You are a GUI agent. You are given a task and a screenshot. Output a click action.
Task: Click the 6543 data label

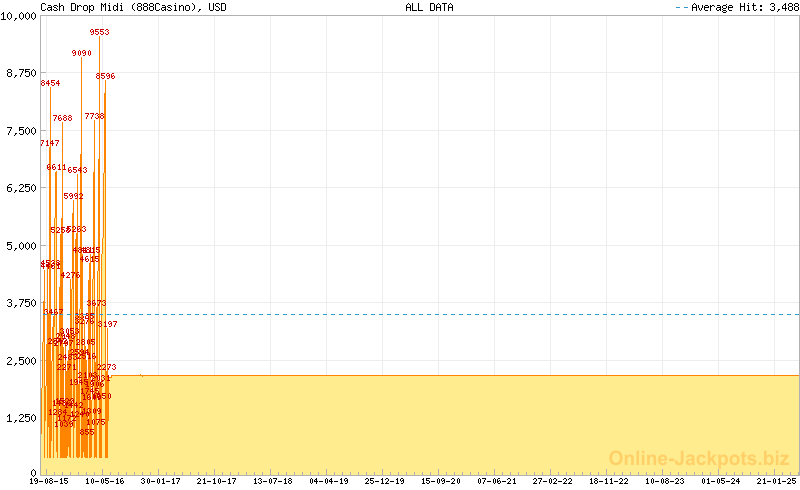[77, 170]
